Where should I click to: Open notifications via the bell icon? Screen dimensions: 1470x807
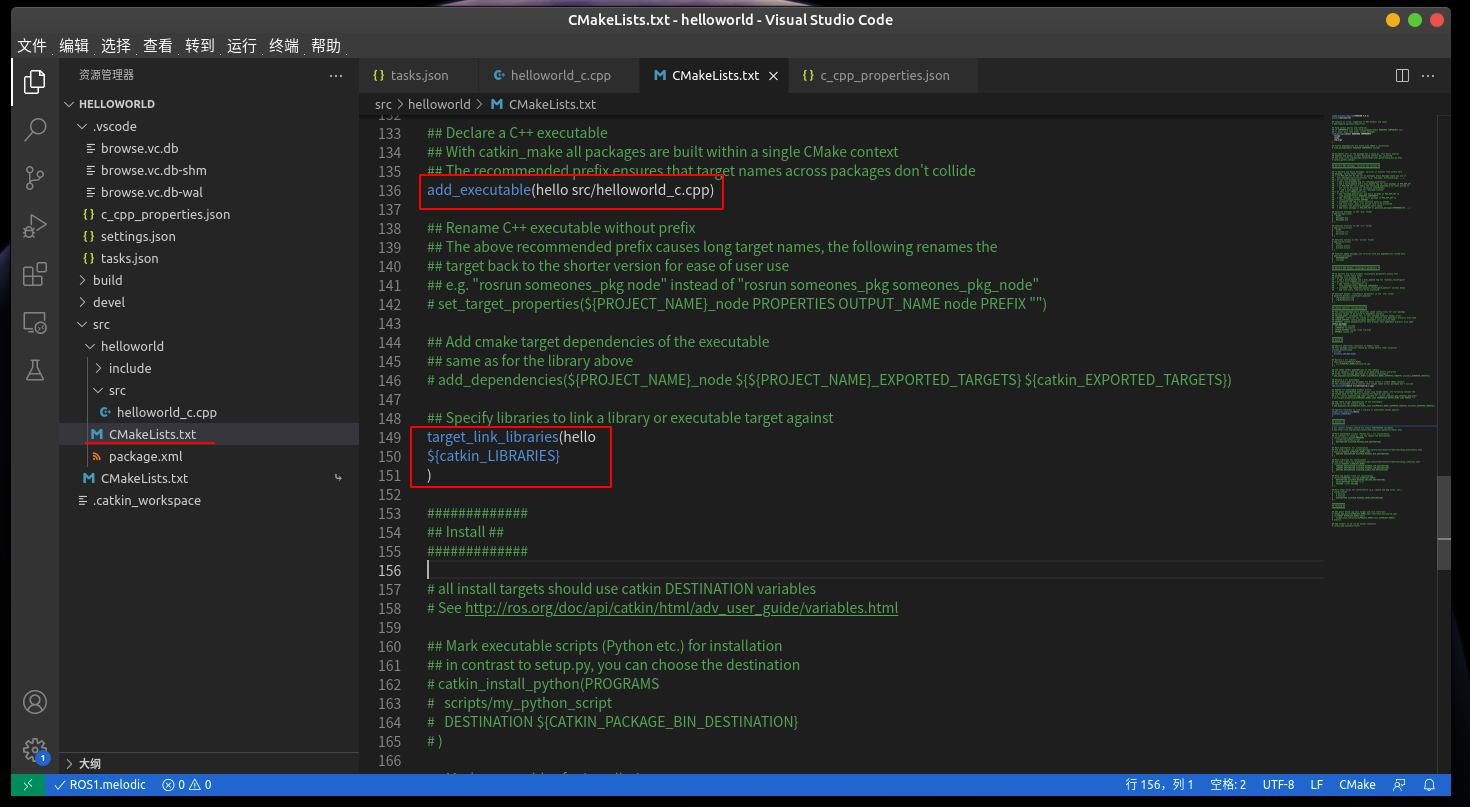tap(1429, 785)
